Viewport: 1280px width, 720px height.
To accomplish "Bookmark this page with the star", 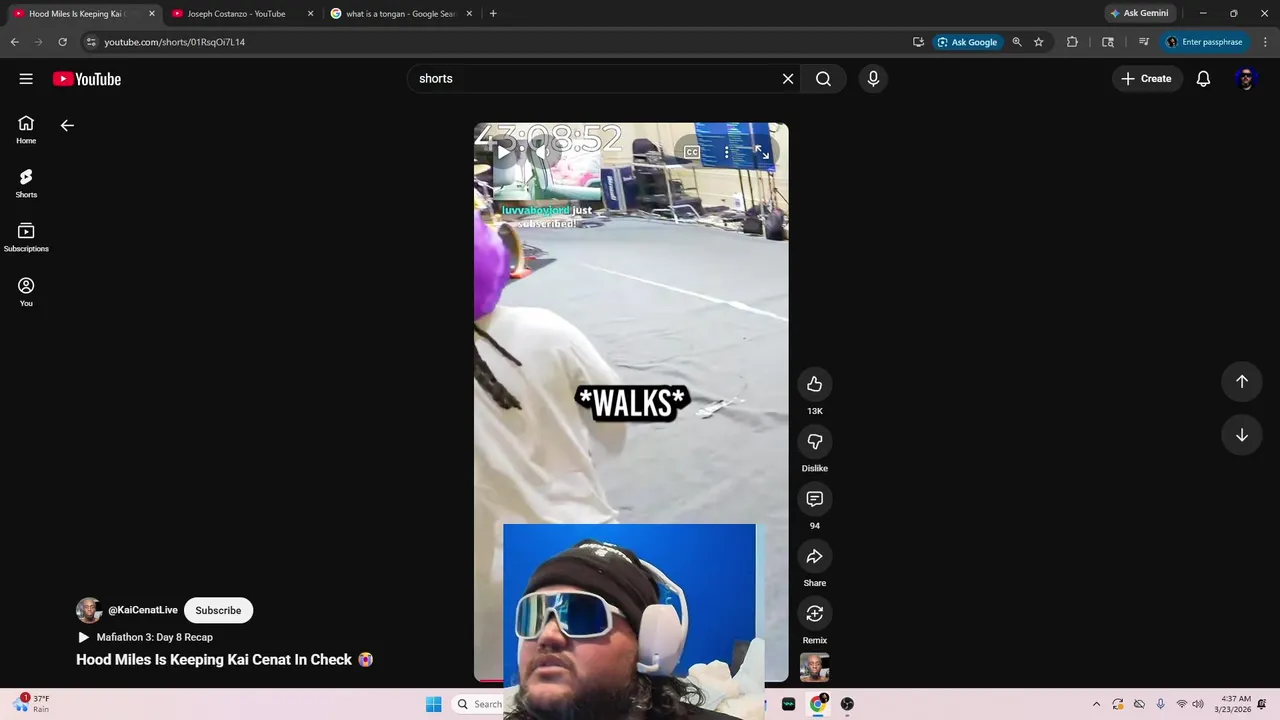I will click(x=1039, y=42).
